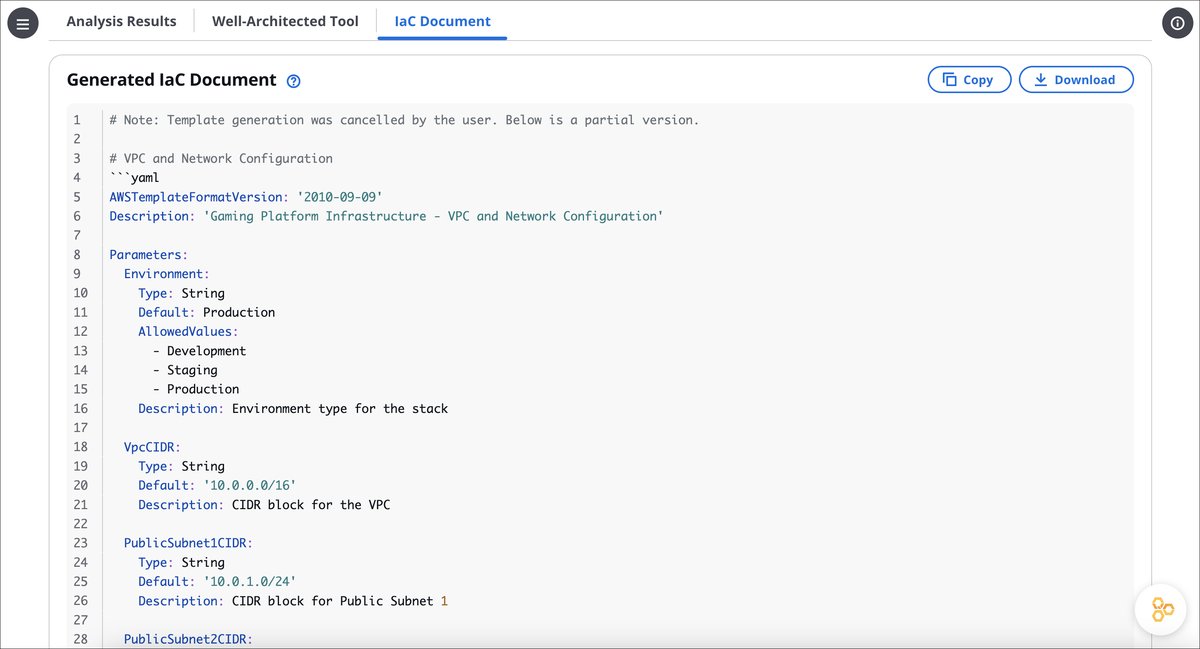Click line number 10 in the gutter
Viewport: 1200px width, 649px height.
[x=80, y=293]
